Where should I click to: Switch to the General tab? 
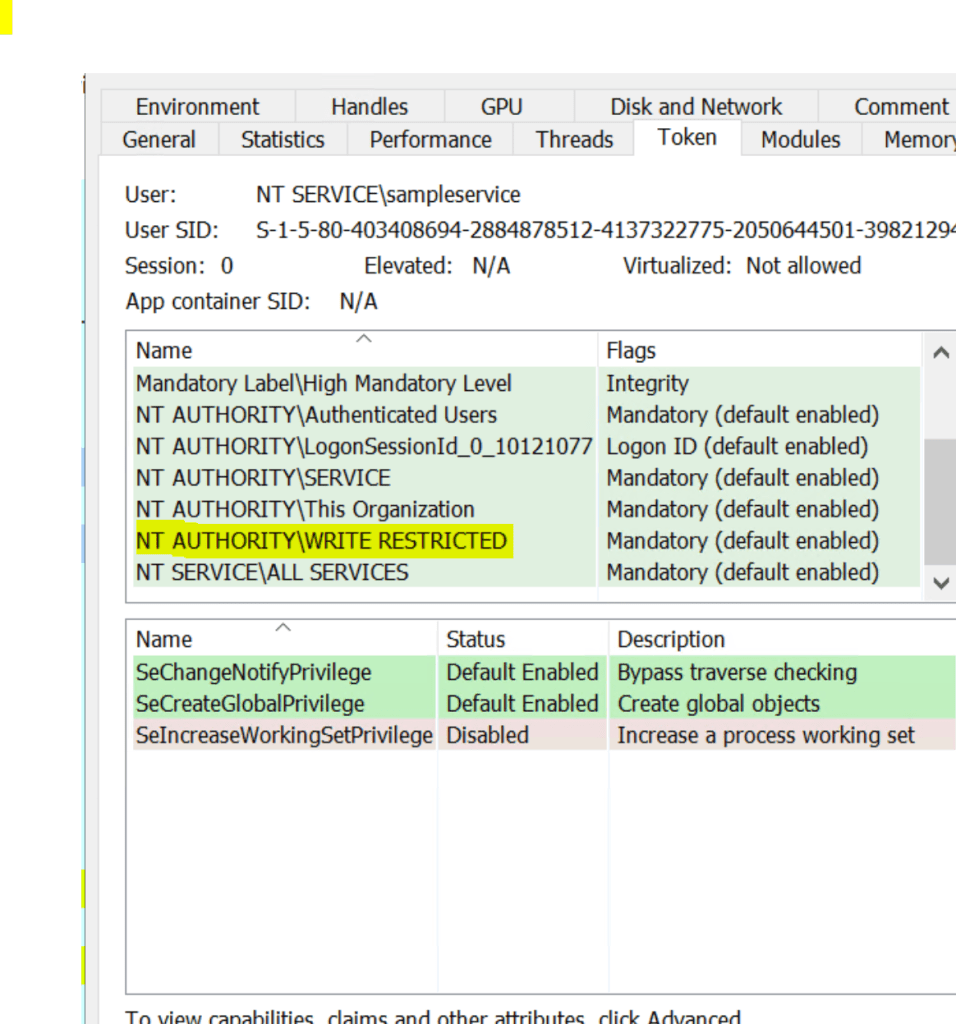point(159,140)
